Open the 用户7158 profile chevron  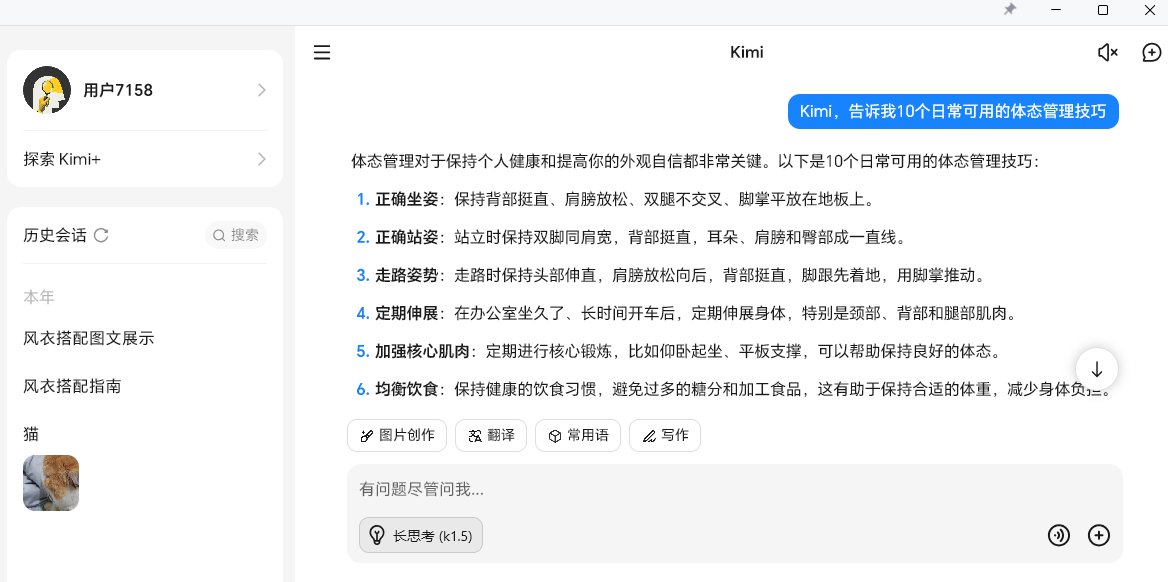pos(261,90)
